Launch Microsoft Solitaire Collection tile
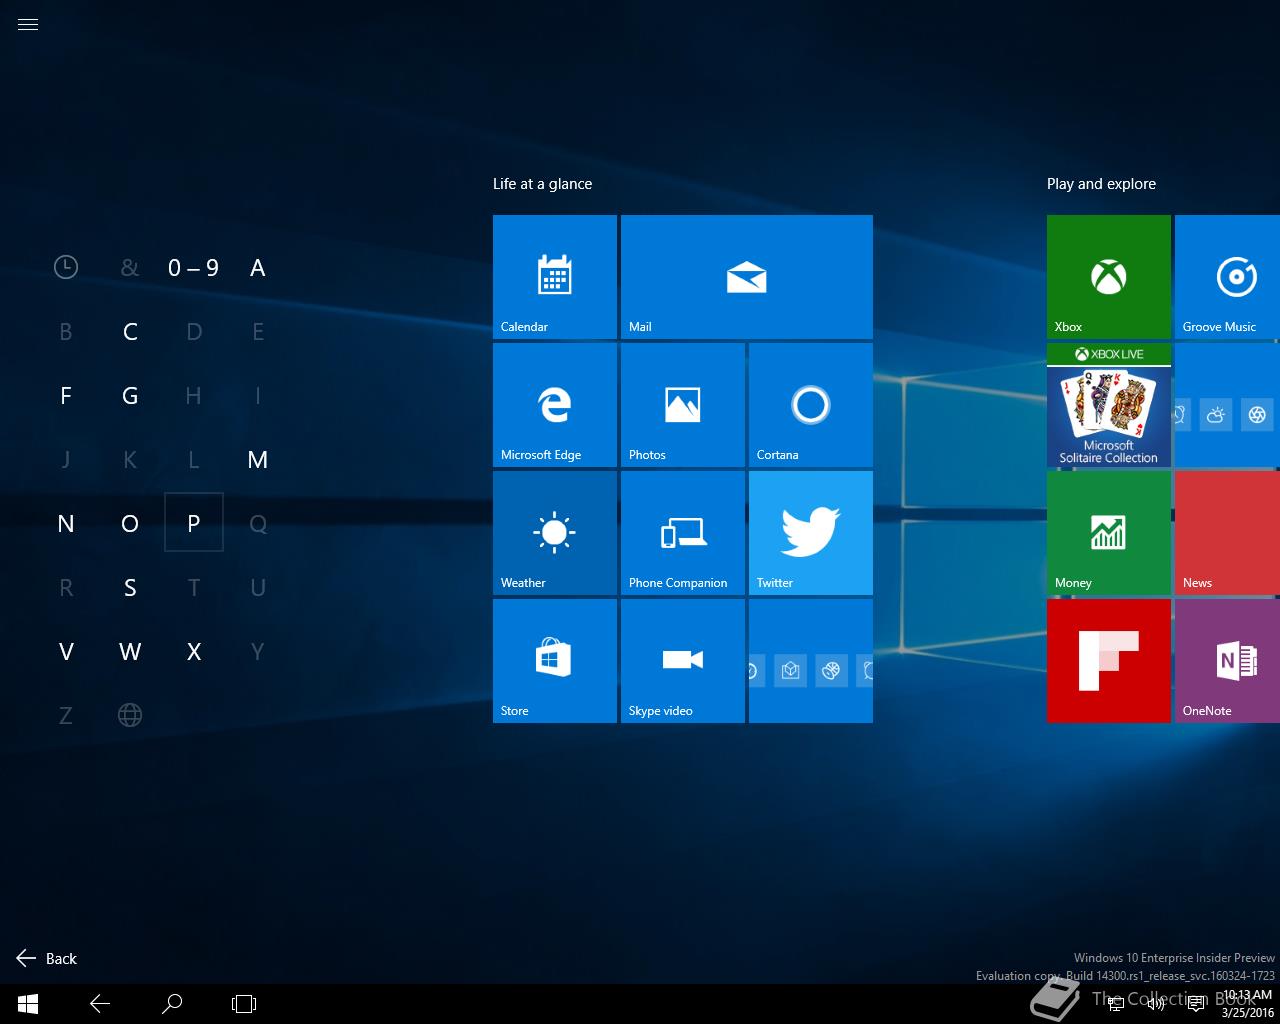 pos(1109,405)
